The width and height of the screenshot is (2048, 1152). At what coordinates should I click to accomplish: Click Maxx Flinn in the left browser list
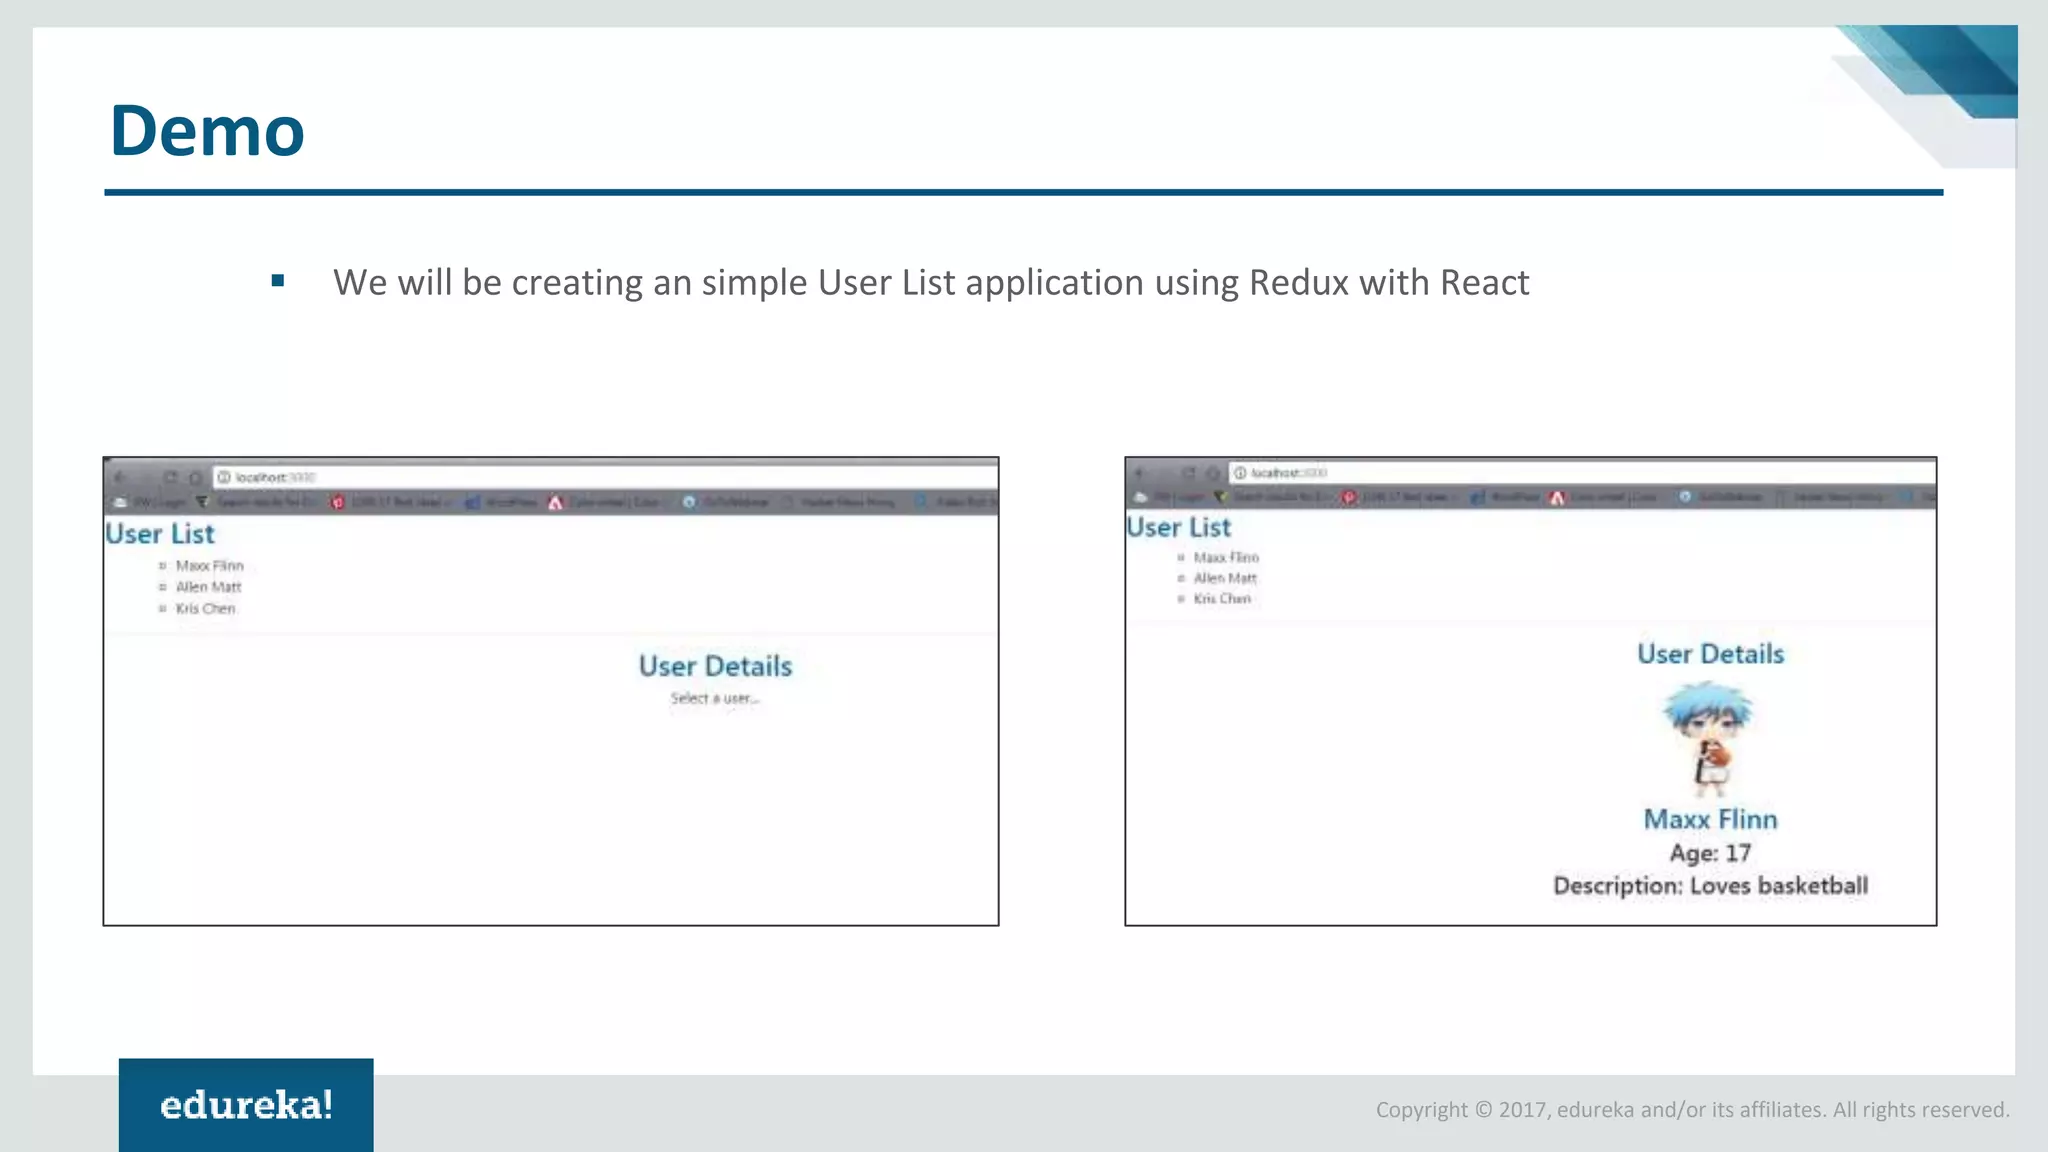[x=210, y=566]
